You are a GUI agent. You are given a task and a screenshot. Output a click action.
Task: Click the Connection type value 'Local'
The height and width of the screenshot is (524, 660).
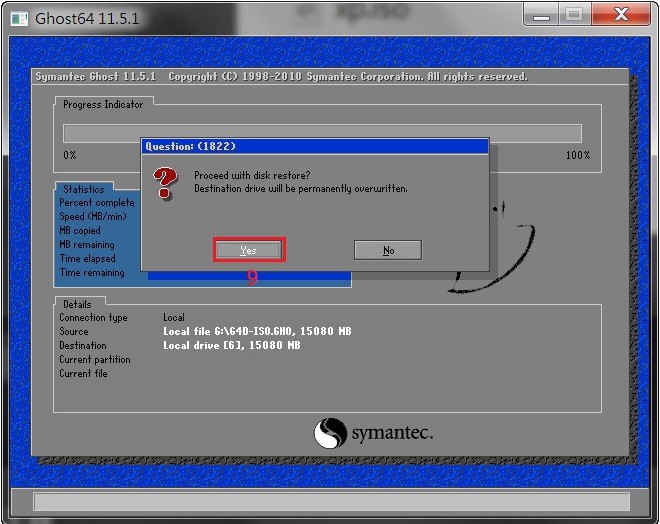point(174,317)
